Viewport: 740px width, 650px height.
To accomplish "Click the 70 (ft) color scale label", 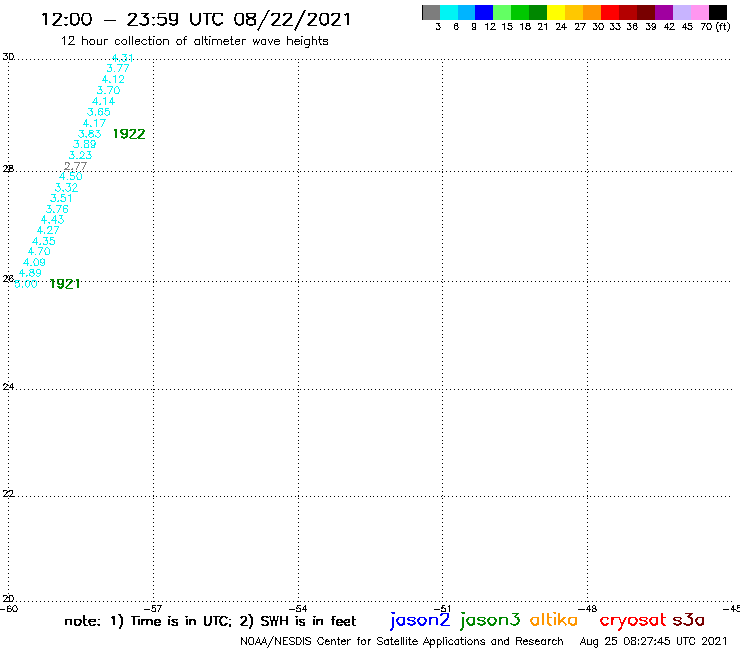I will point(715,27).
